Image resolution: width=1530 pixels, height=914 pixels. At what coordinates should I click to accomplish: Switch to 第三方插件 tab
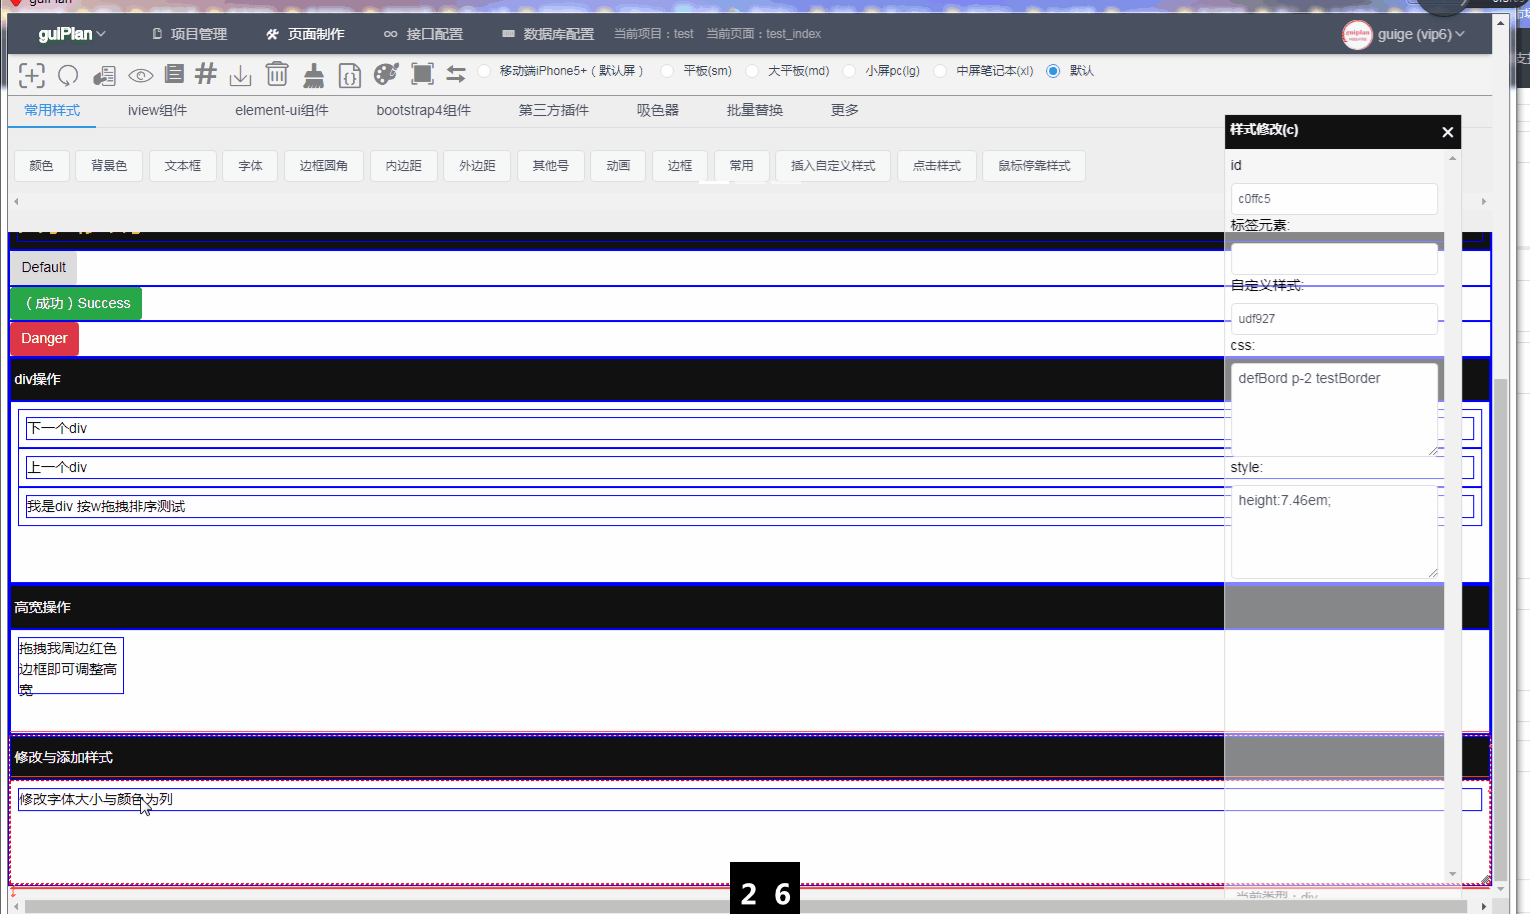(x=554, y=110)
